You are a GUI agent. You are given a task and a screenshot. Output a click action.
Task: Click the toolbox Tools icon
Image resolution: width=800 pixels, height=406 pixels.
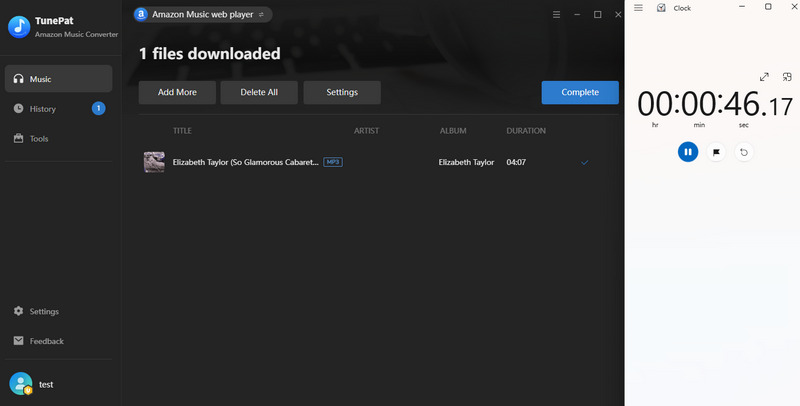coord(18,138)
